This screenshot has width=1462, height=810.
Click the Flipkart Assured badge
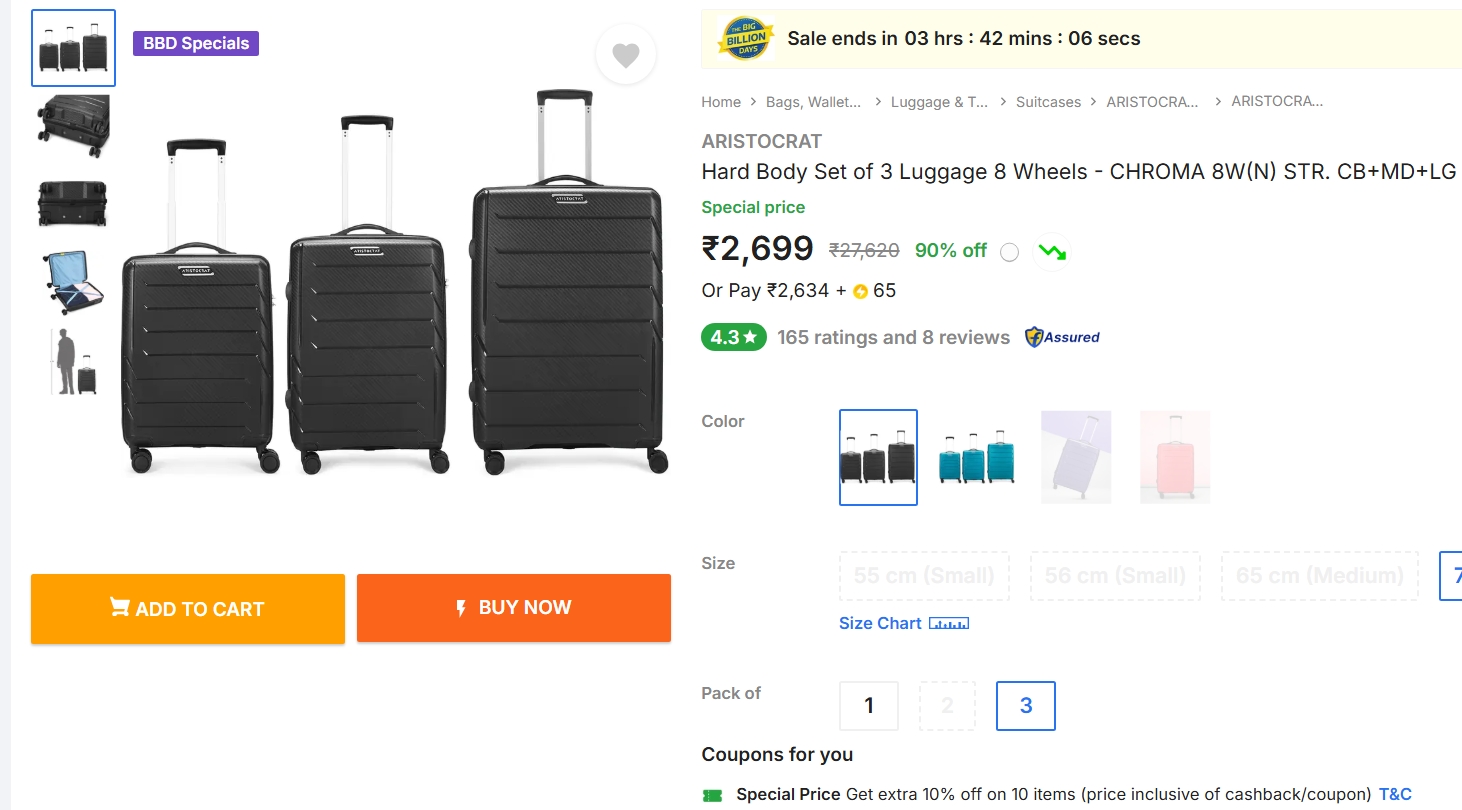pyautogui.click(x=1062, y=337)
